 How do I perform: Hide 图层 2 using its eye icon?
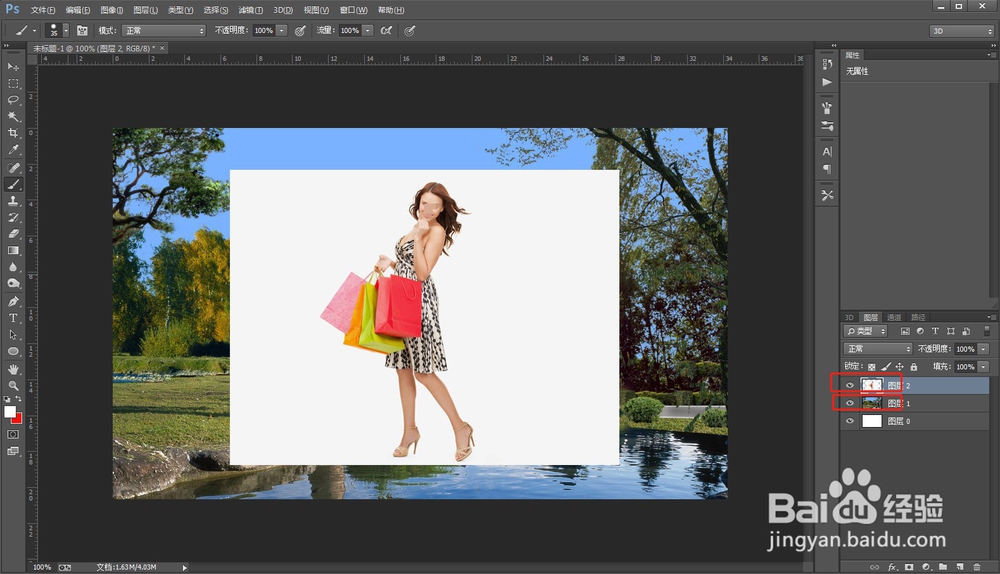pos(850,385)
